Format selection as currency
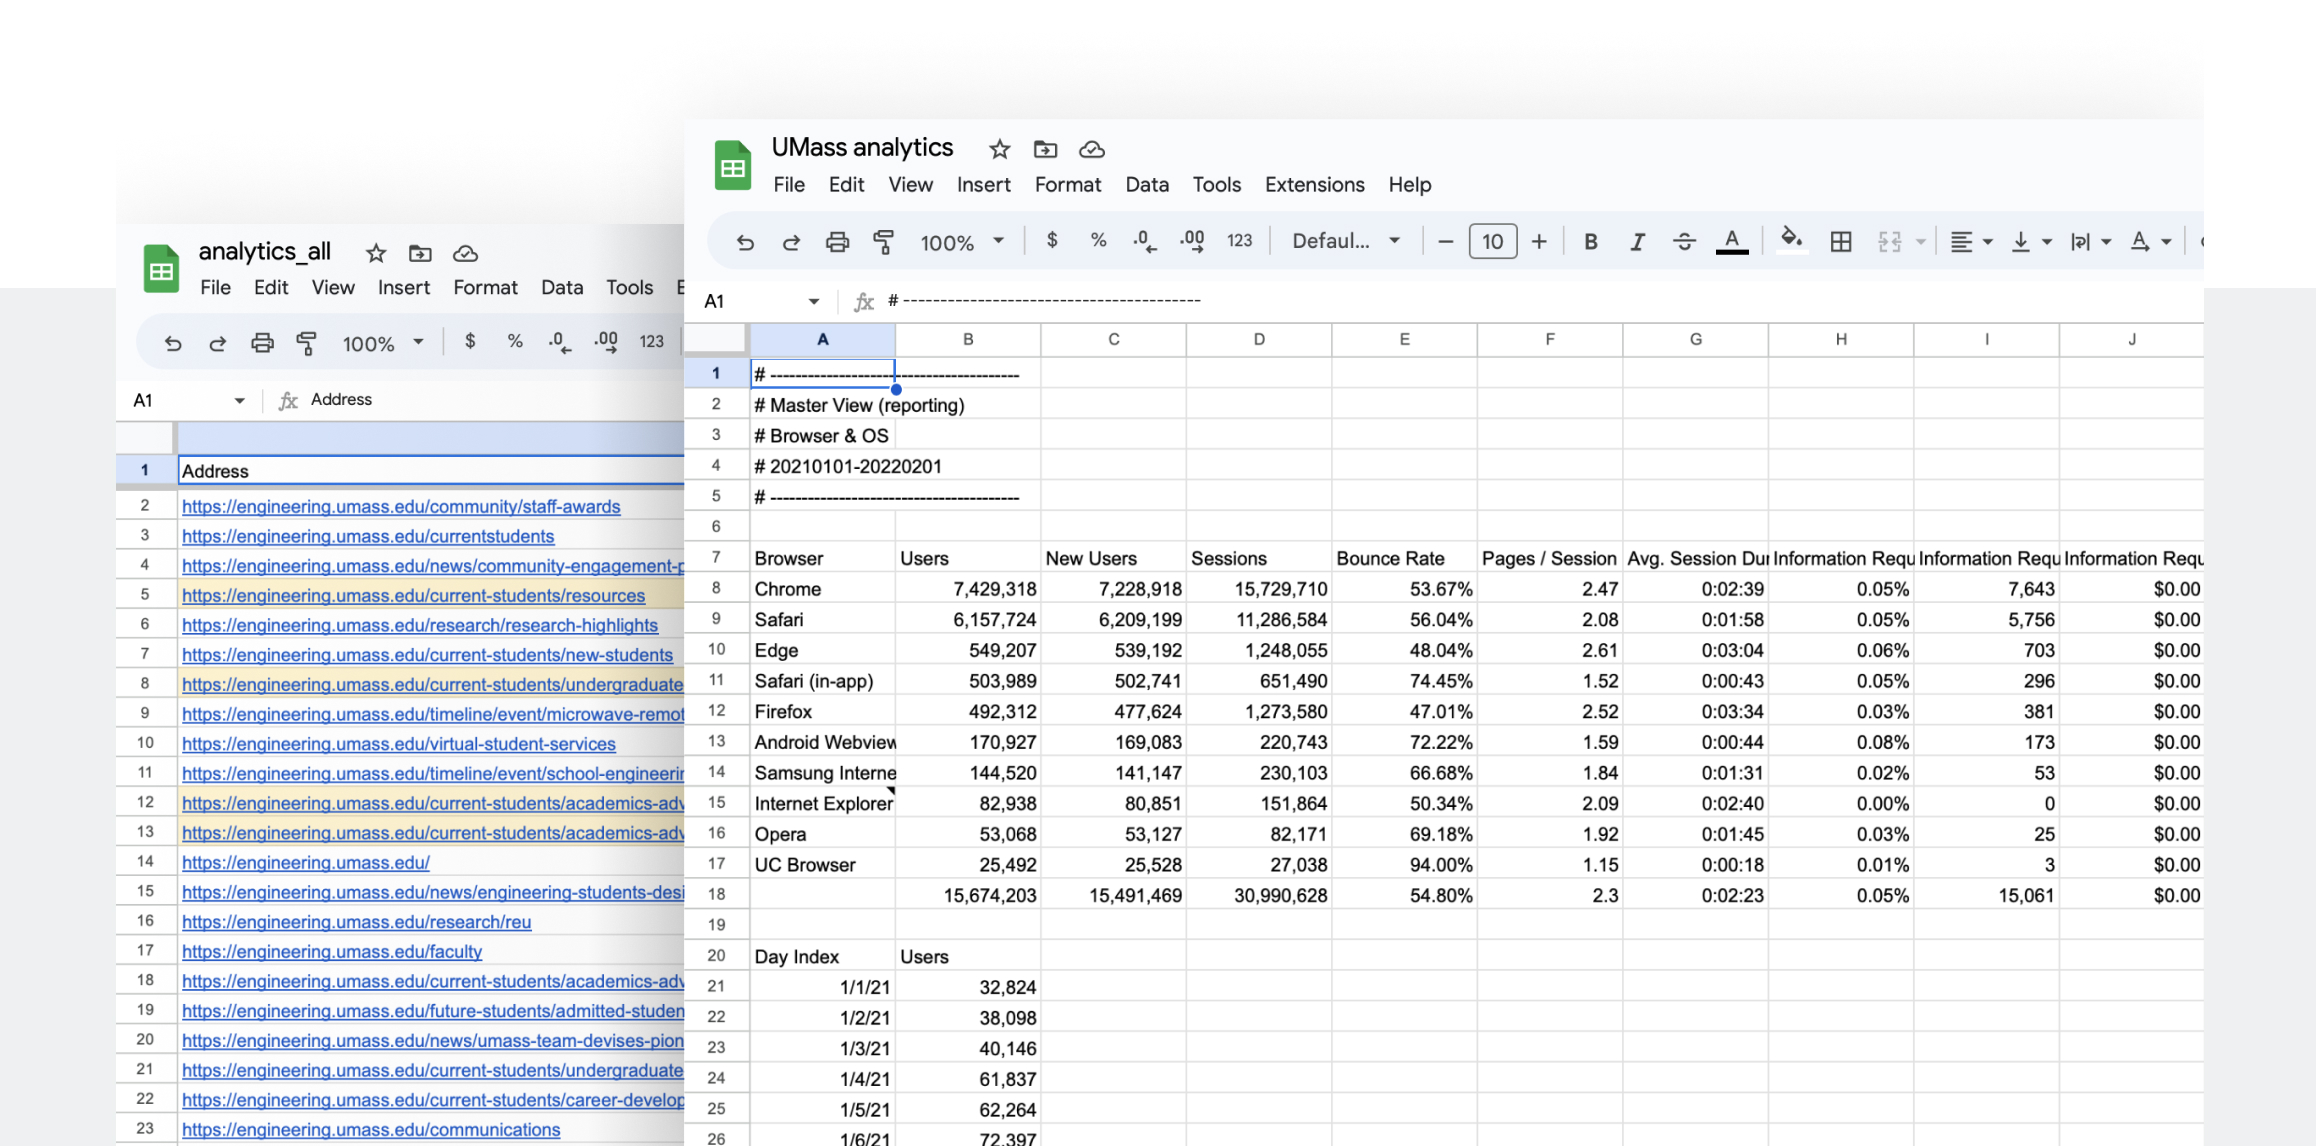Viewport: 2316px width, 1146px height. pos(1051,241)
